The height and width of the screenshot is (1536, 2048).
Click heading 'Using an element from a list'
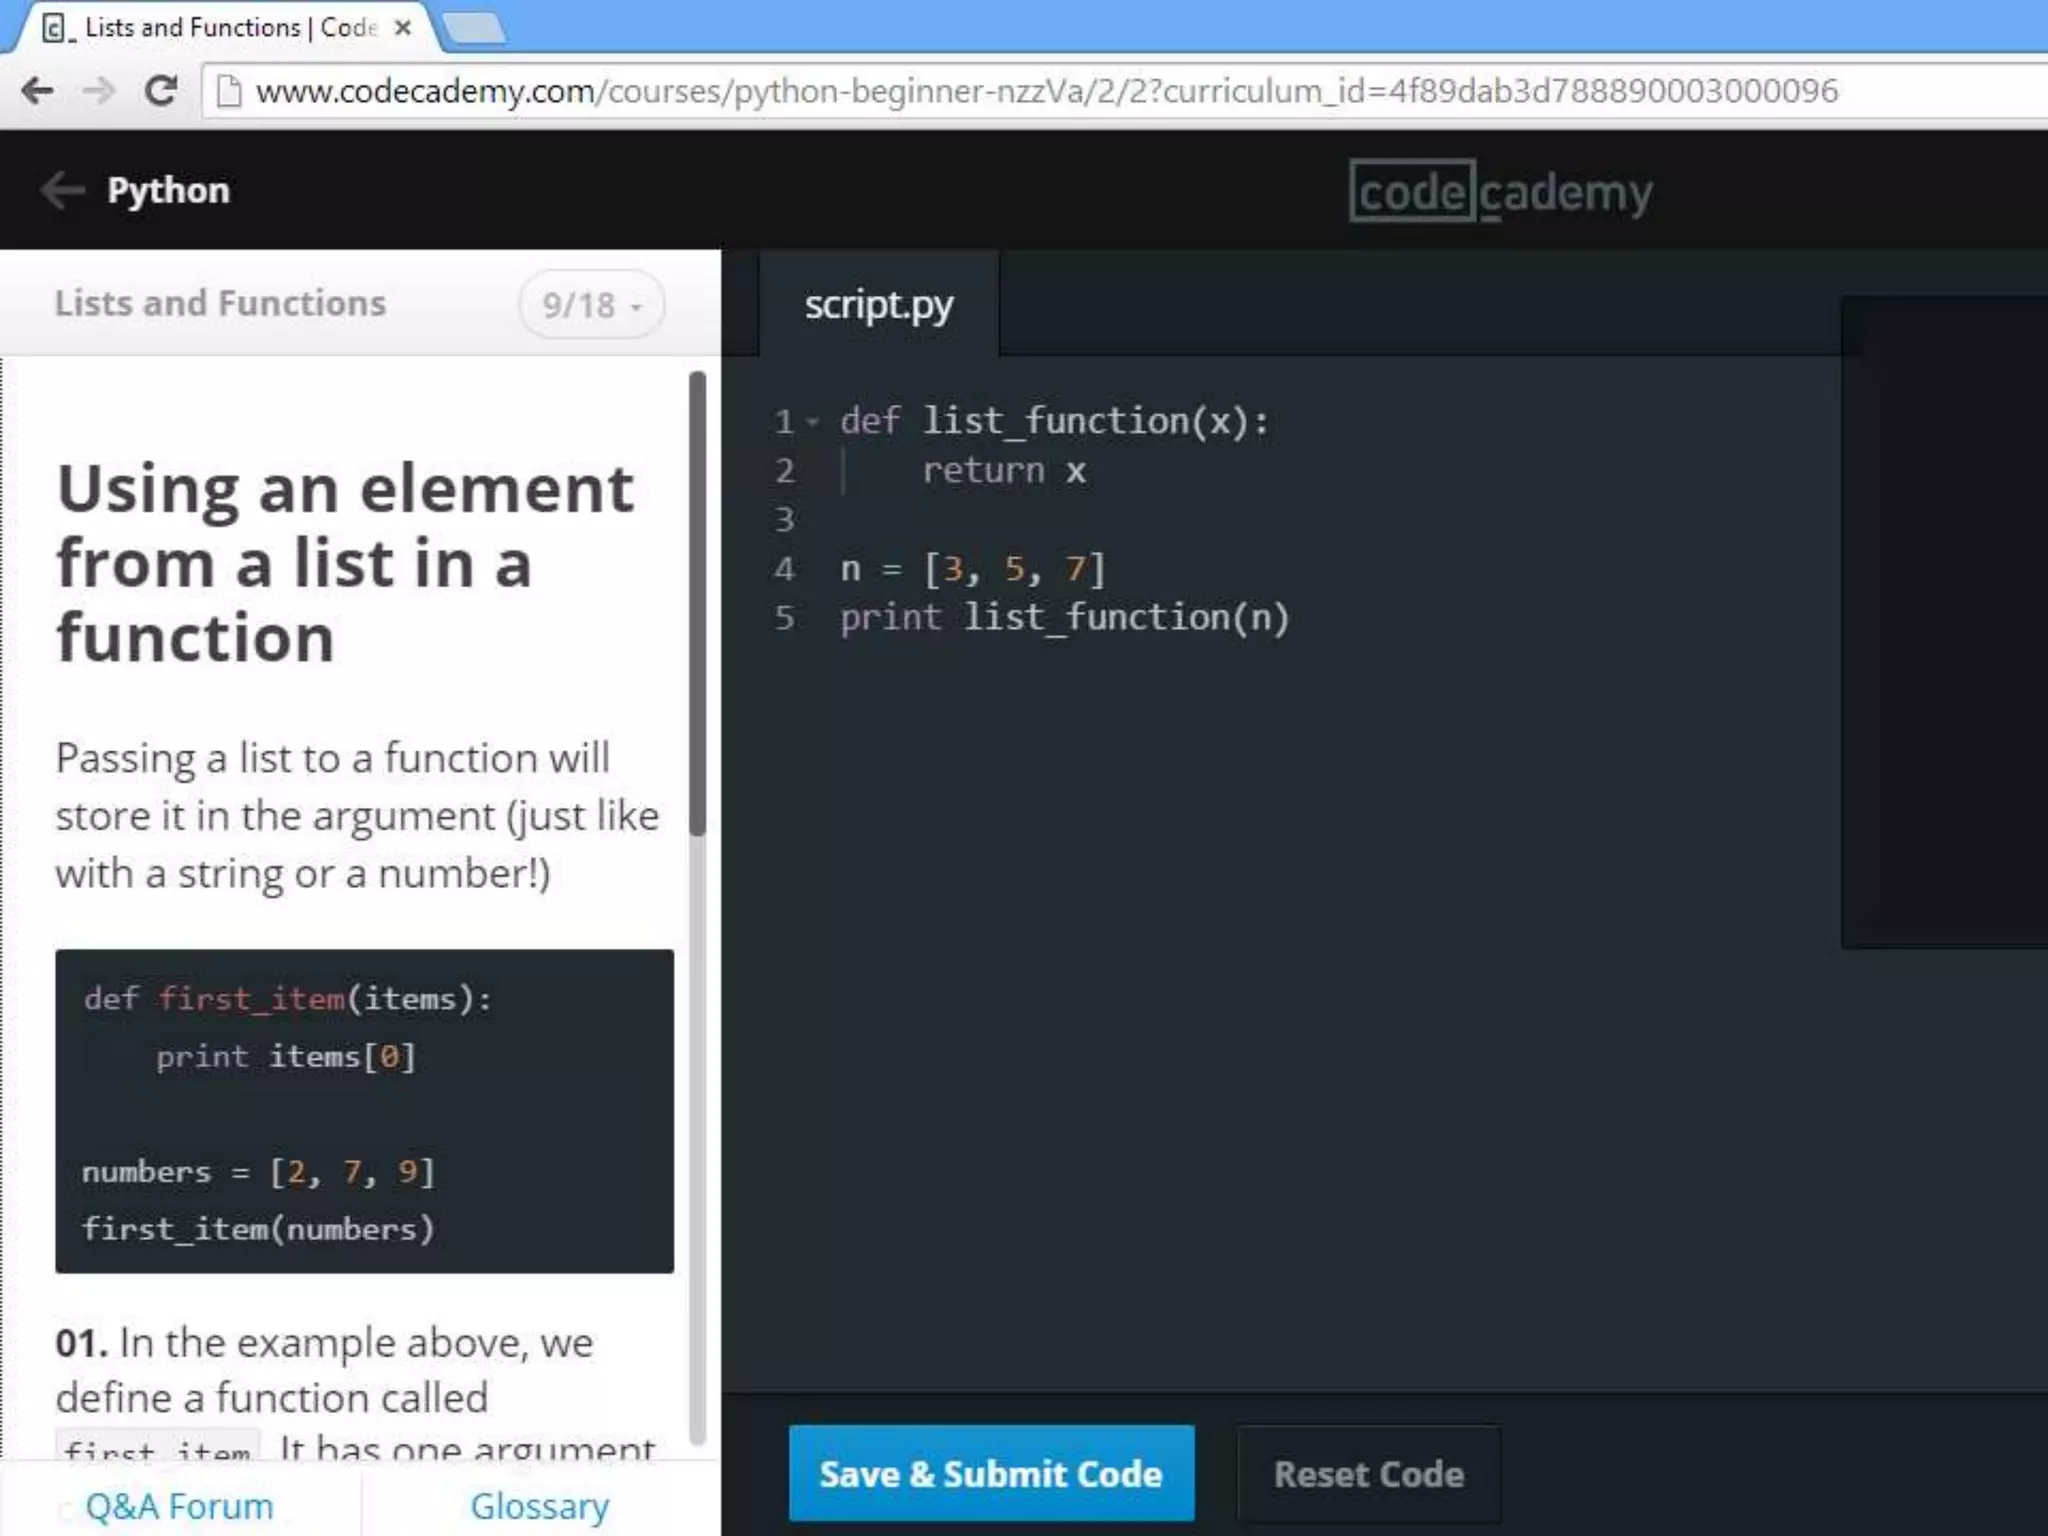[344, 563]
